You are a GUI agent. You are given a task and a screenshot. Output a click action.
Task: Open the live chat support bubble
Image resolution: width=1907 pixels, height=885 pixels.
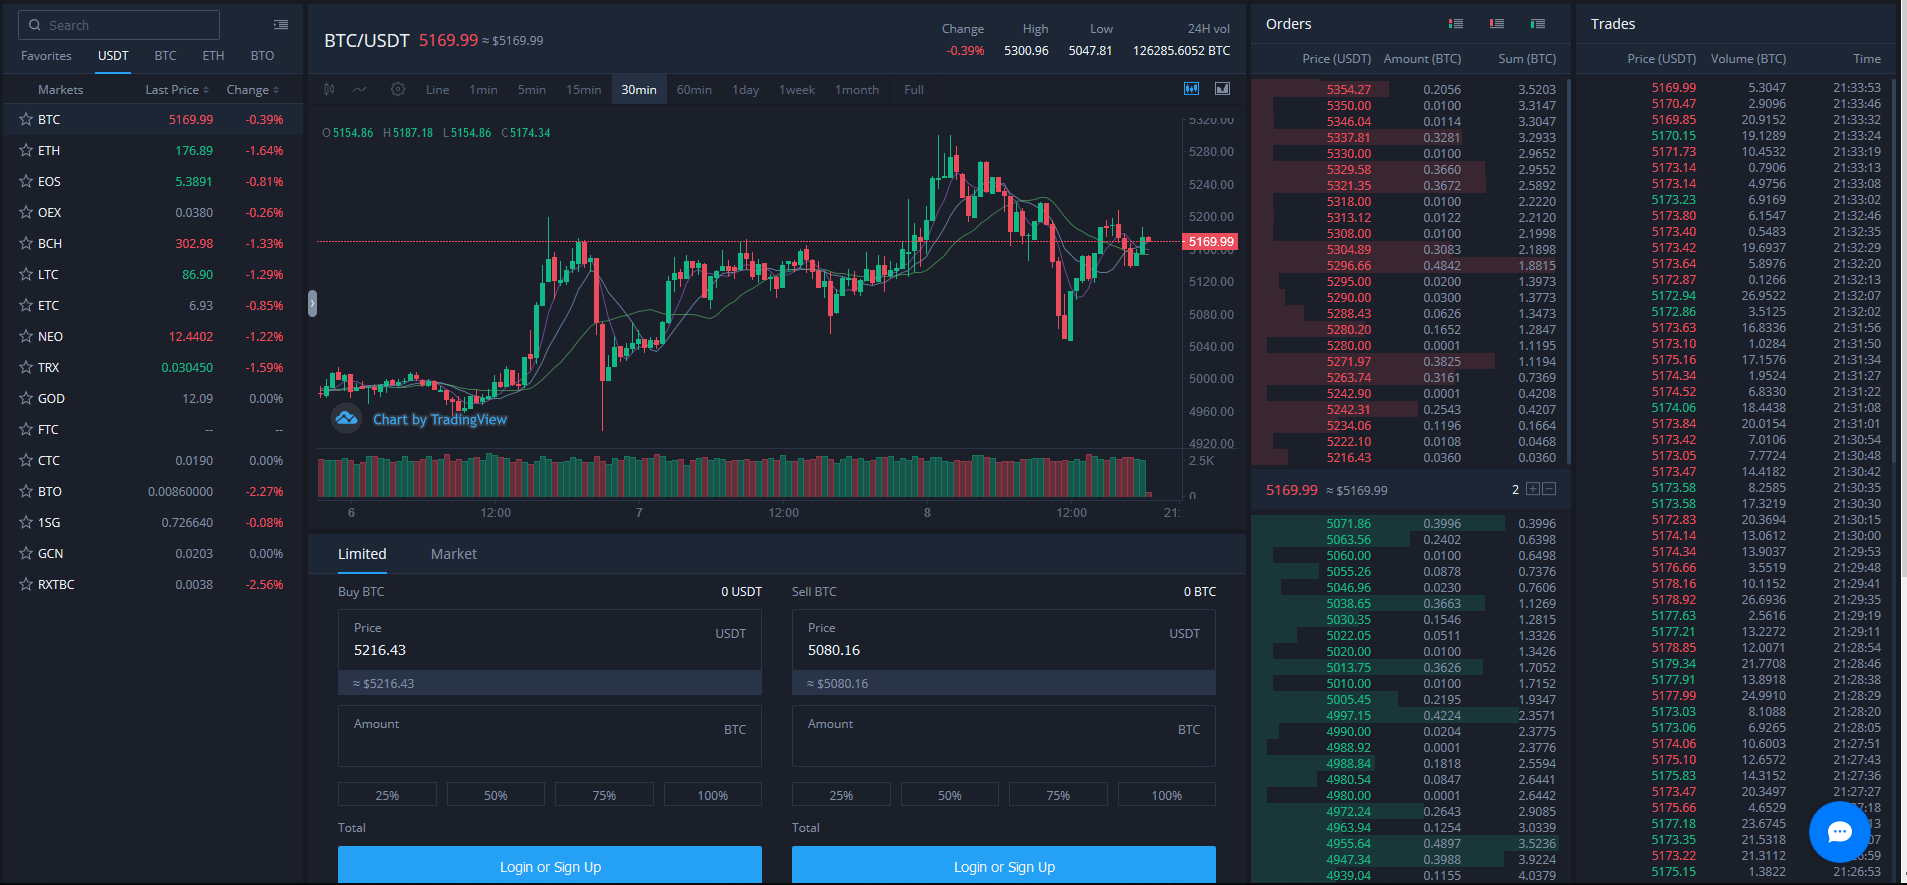tap(1839, 831)
